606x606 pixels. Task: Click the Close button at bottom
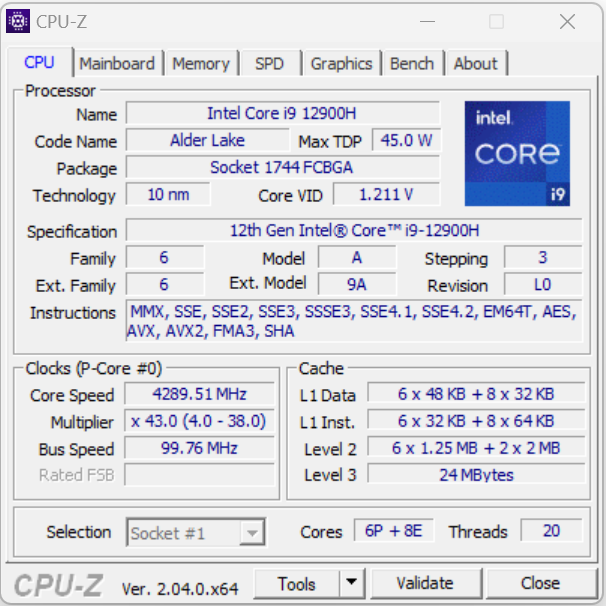pos(540,583)
